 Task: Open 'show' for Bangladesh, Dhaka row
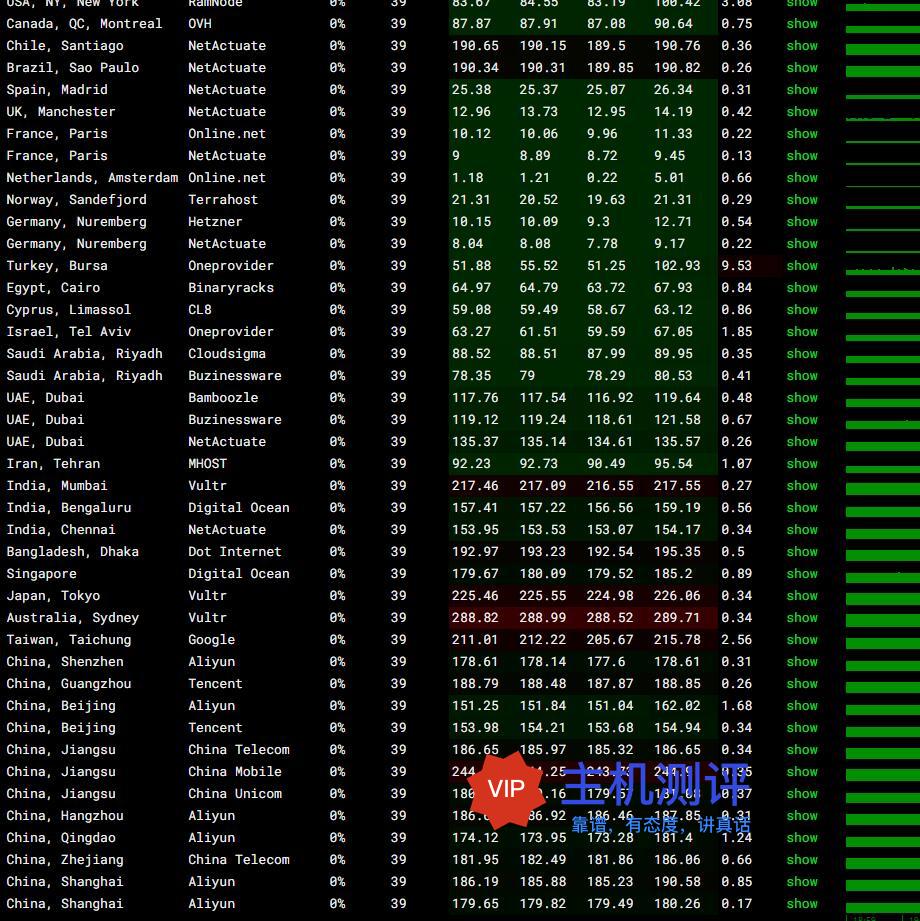802,552
